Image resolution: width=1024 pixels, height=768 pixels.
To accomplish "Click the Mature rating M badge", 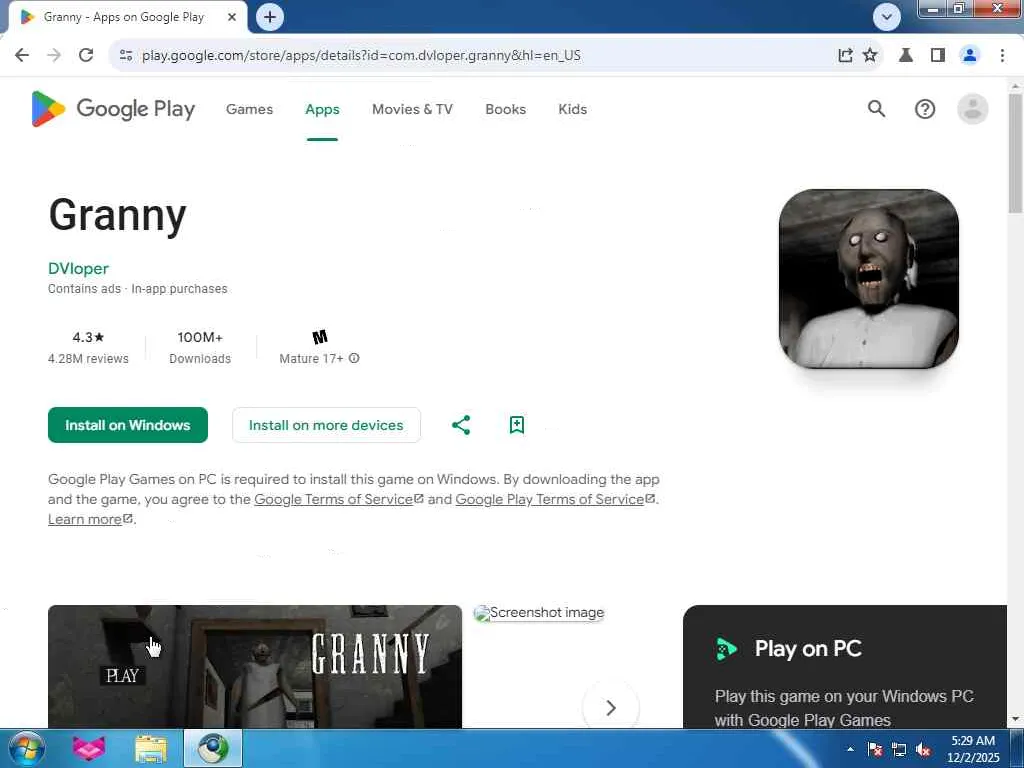I will coord(320,337).
